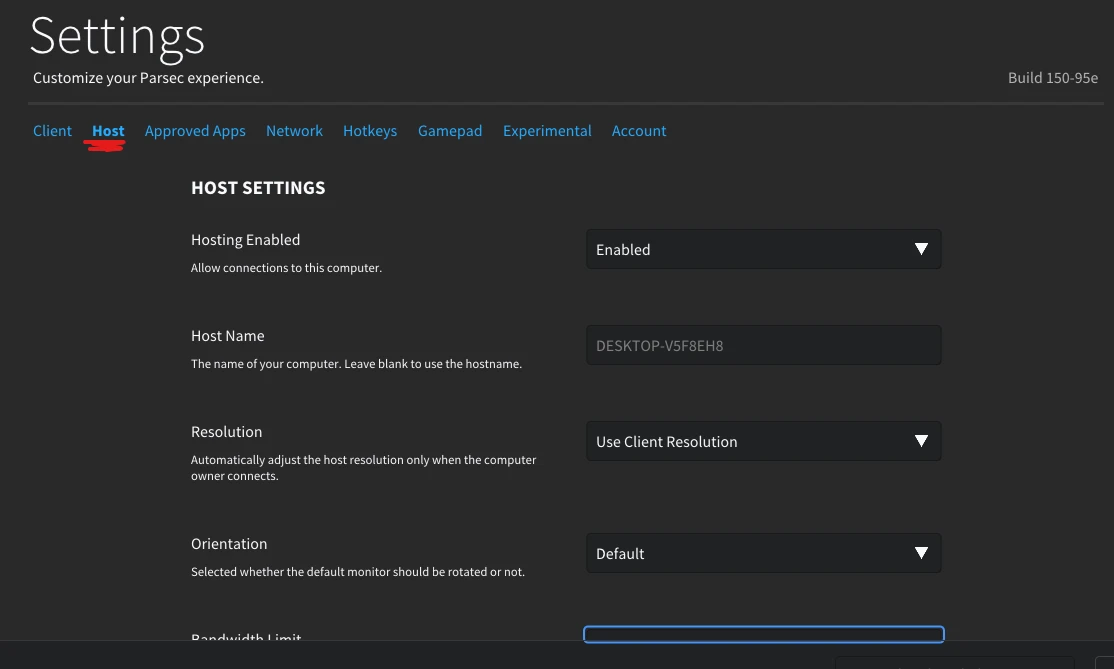This screenshot has height=669, width=1114.
Task: Click the arrow icon beside Use Client Resolution
Action: (922, 441)
